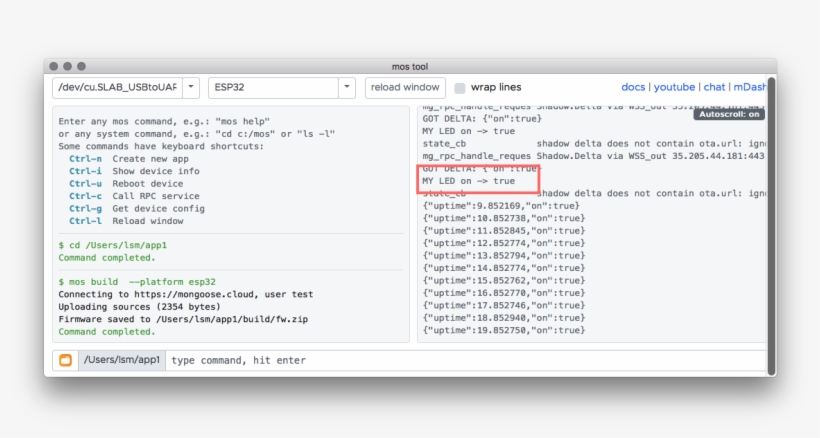
Task: Click the orange folder icon beside path
Action: click(x=65, y=360)
